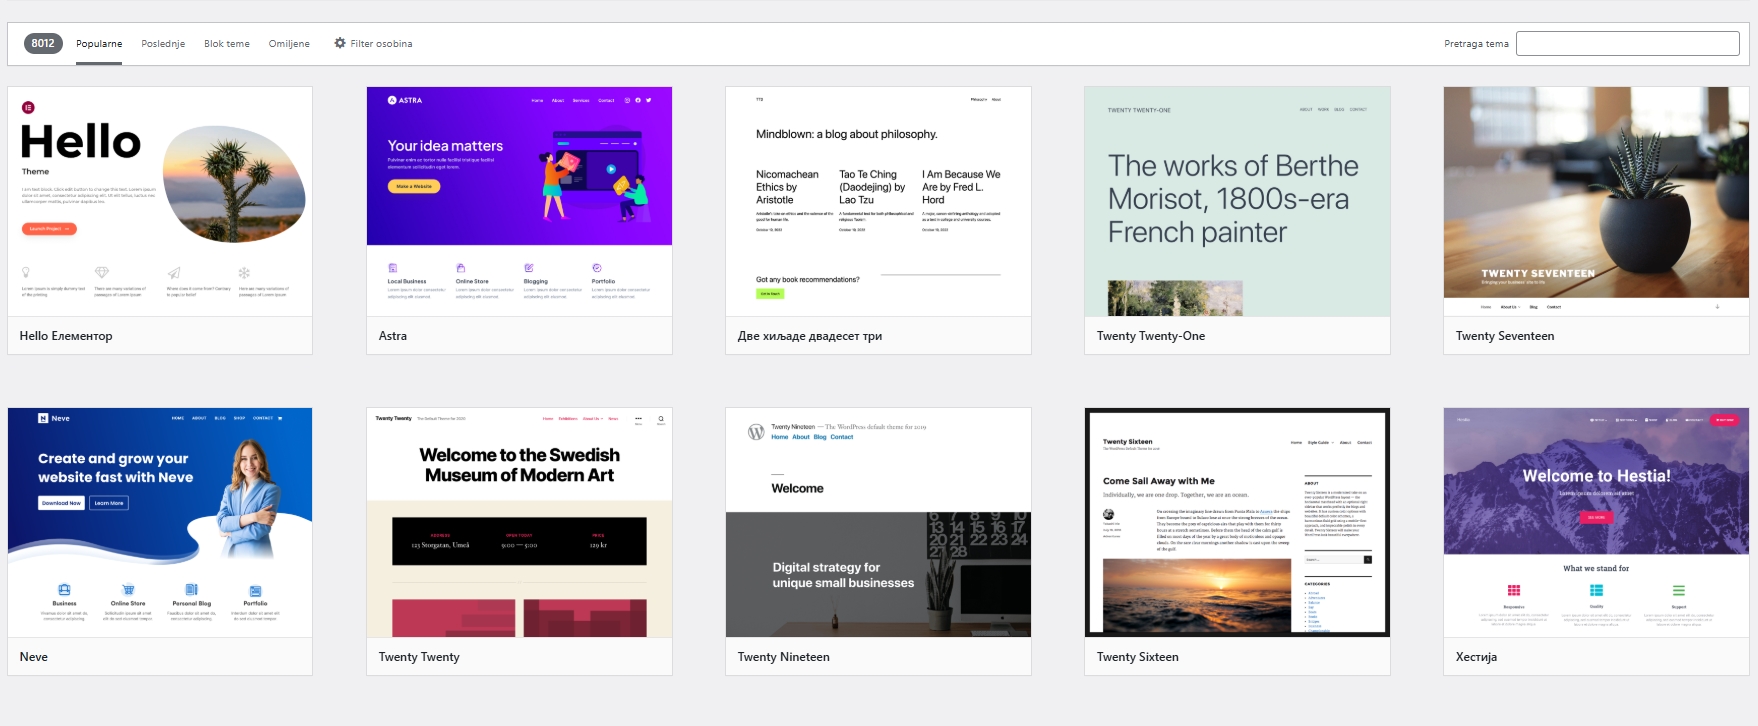Switch to the Popularne tab
Image resolution: width=1758 pixels, height=726 pixels.
pos(99,44)
